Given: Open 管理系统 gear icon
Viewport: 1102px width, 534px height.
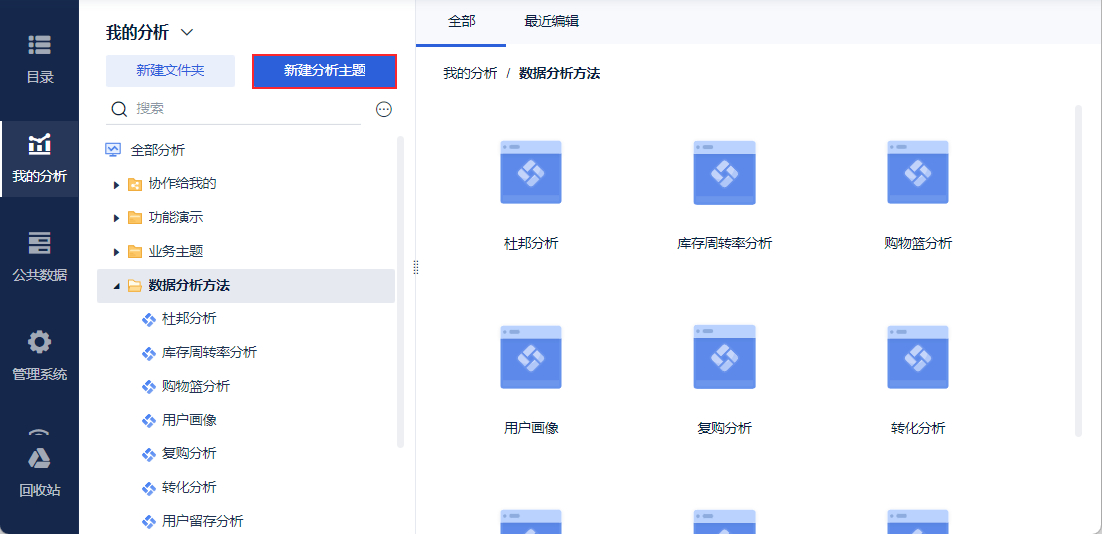Looking at the screenshot, I should click(x=39, y=343).
